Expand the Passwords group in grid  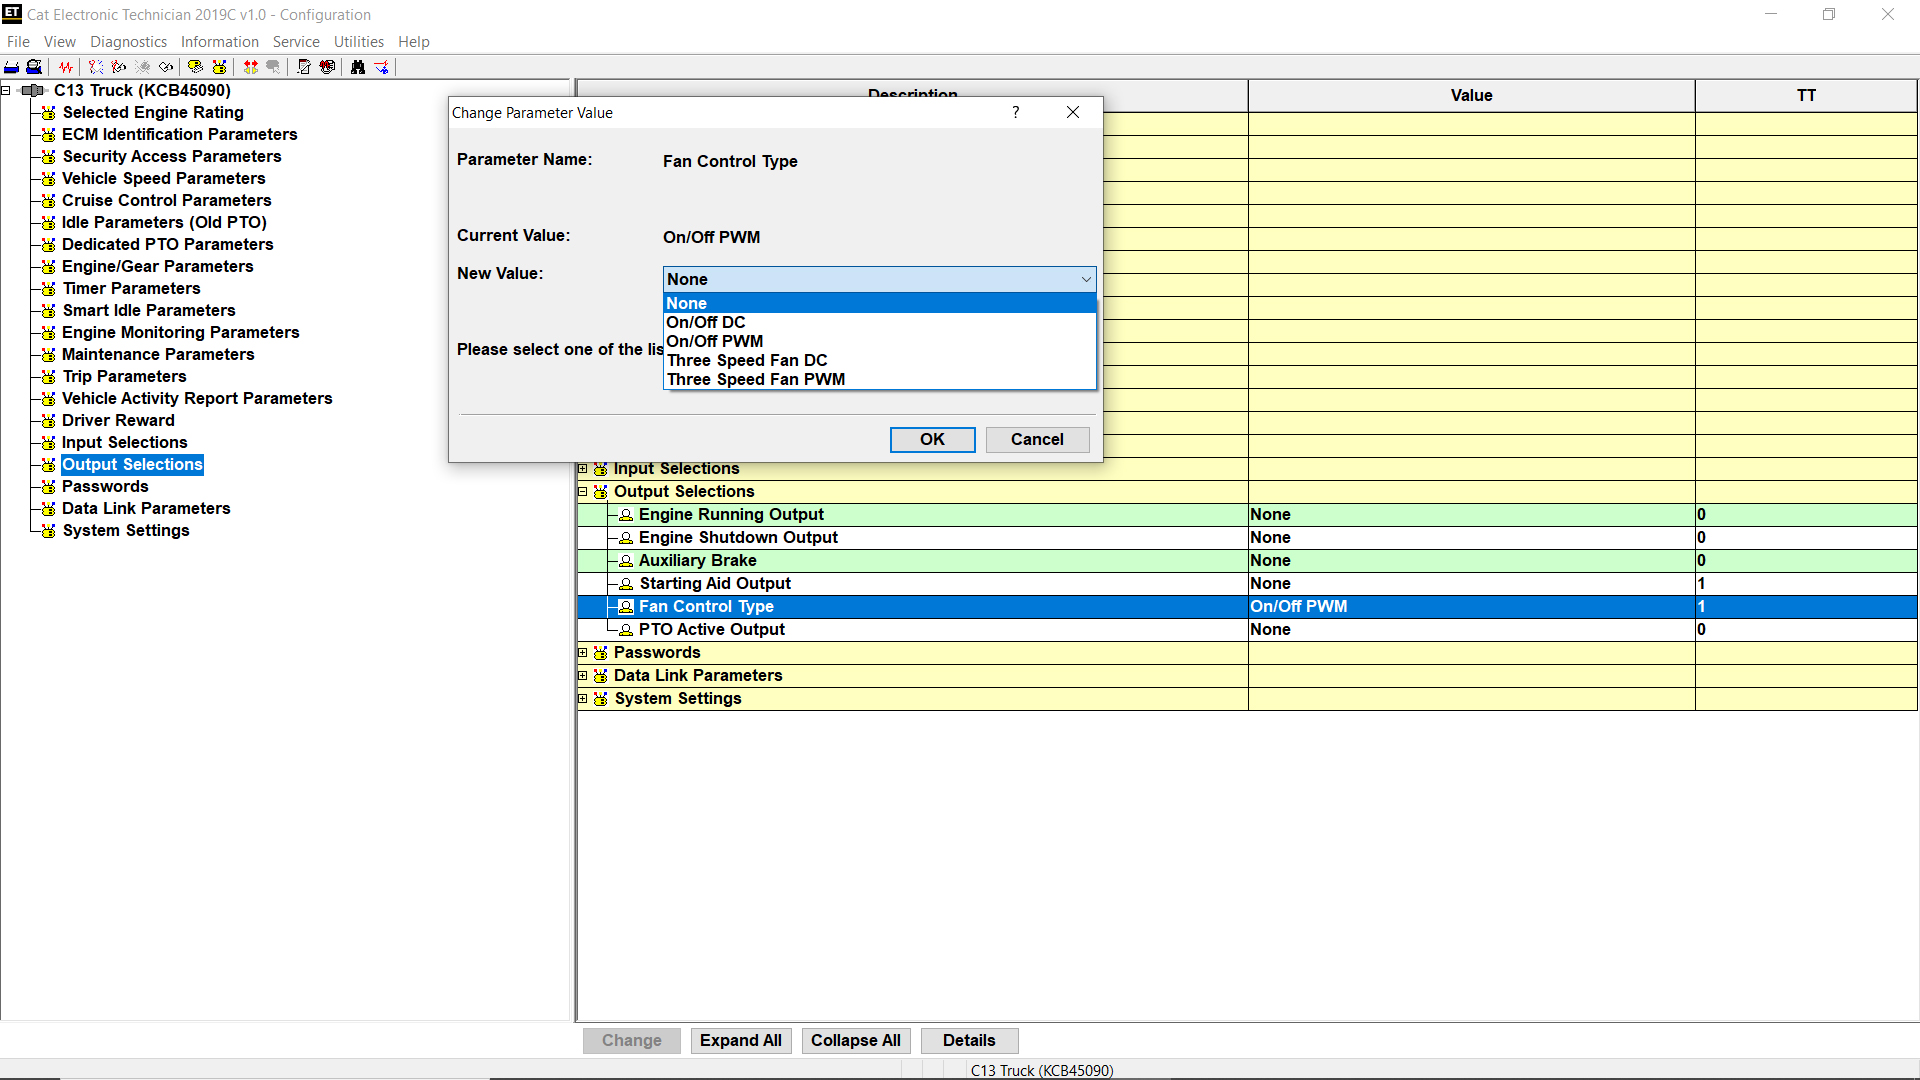pyautogui.click(x=583, y=652)
